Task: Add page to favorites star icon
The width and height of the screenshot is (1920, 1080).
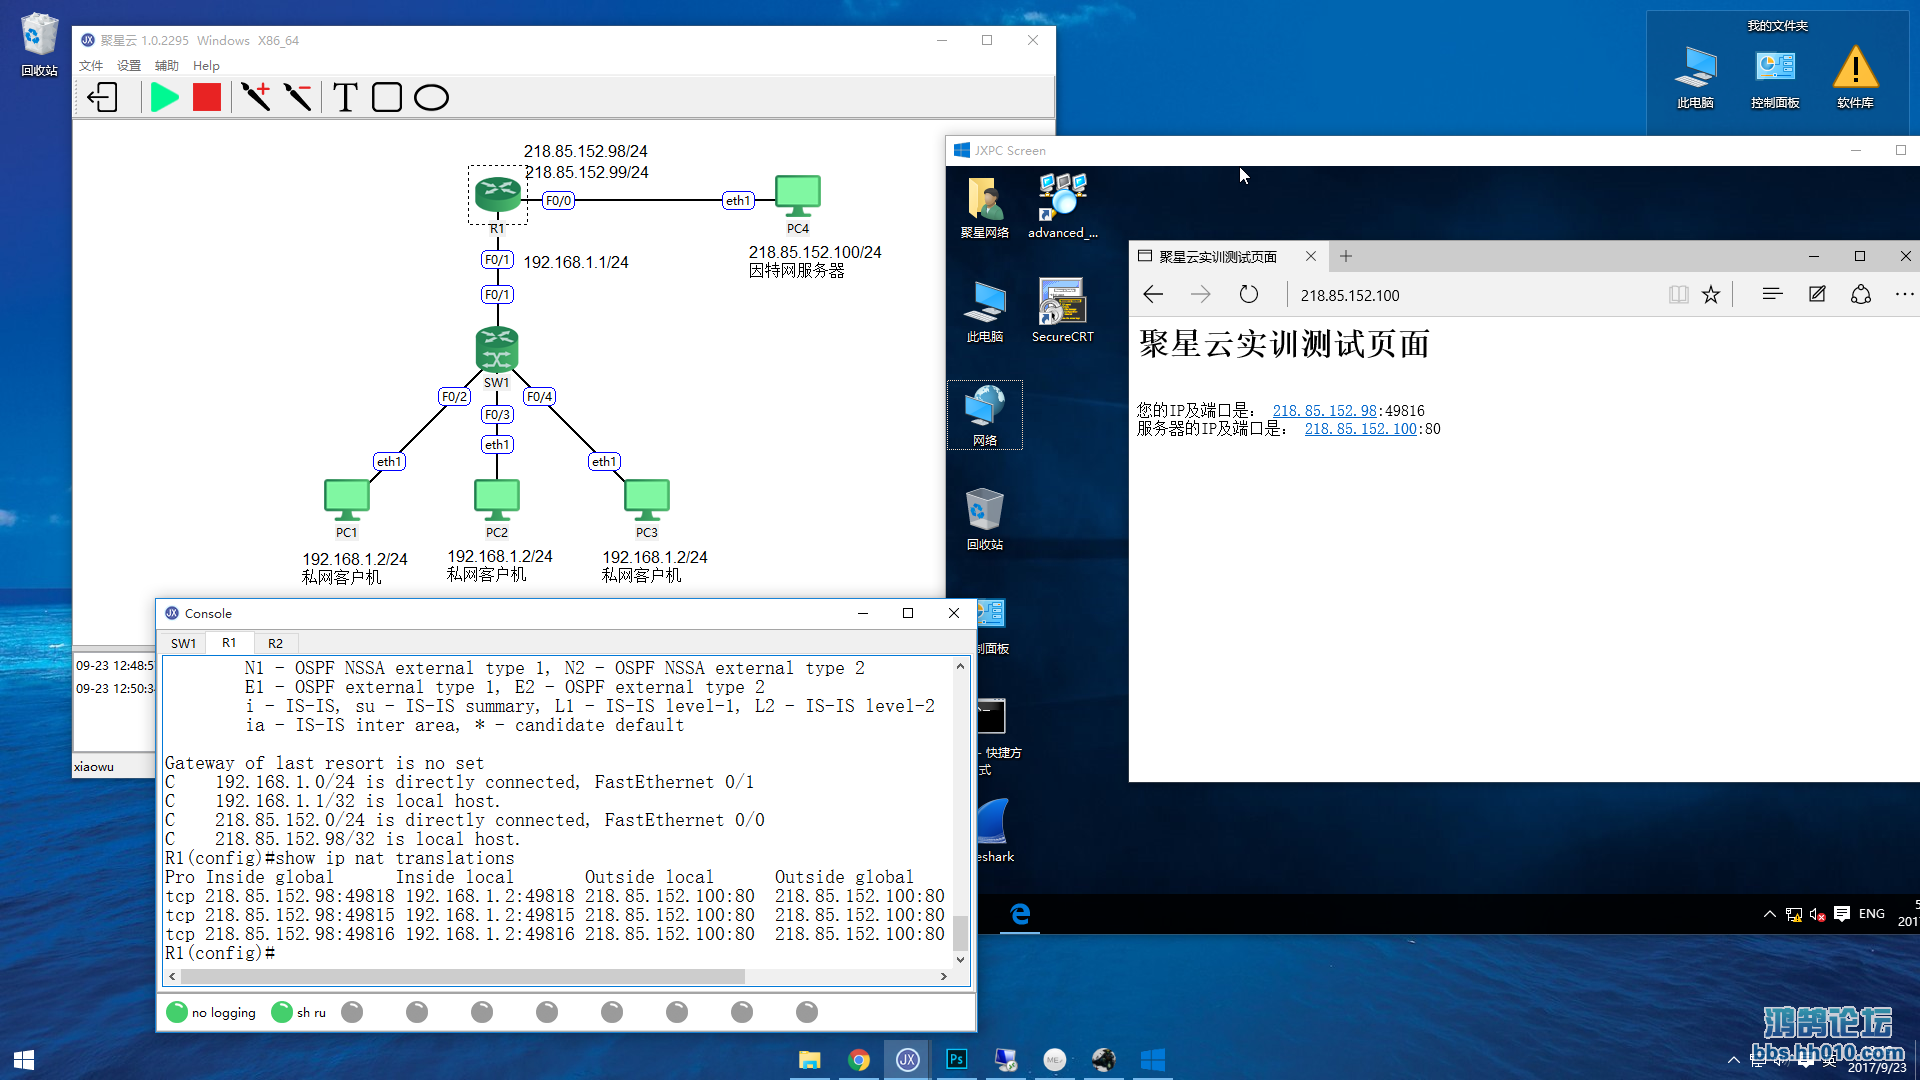Action: click(1711, 294)
